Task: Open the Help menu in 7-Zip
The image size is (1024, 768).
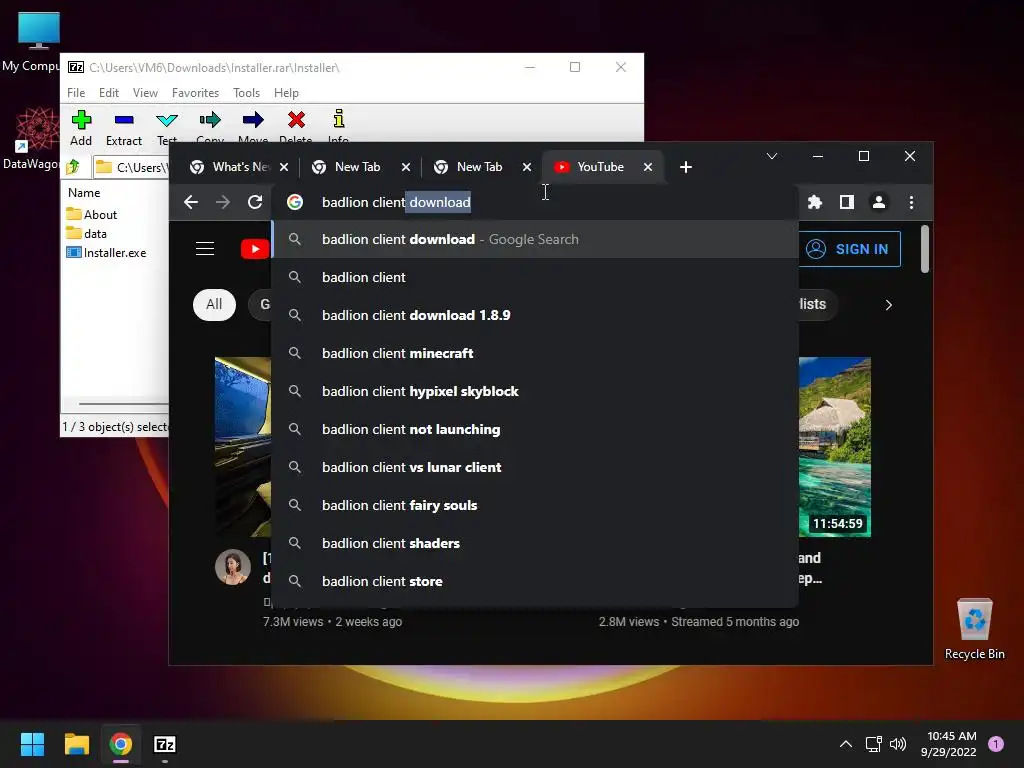Action: pos(286,93)
